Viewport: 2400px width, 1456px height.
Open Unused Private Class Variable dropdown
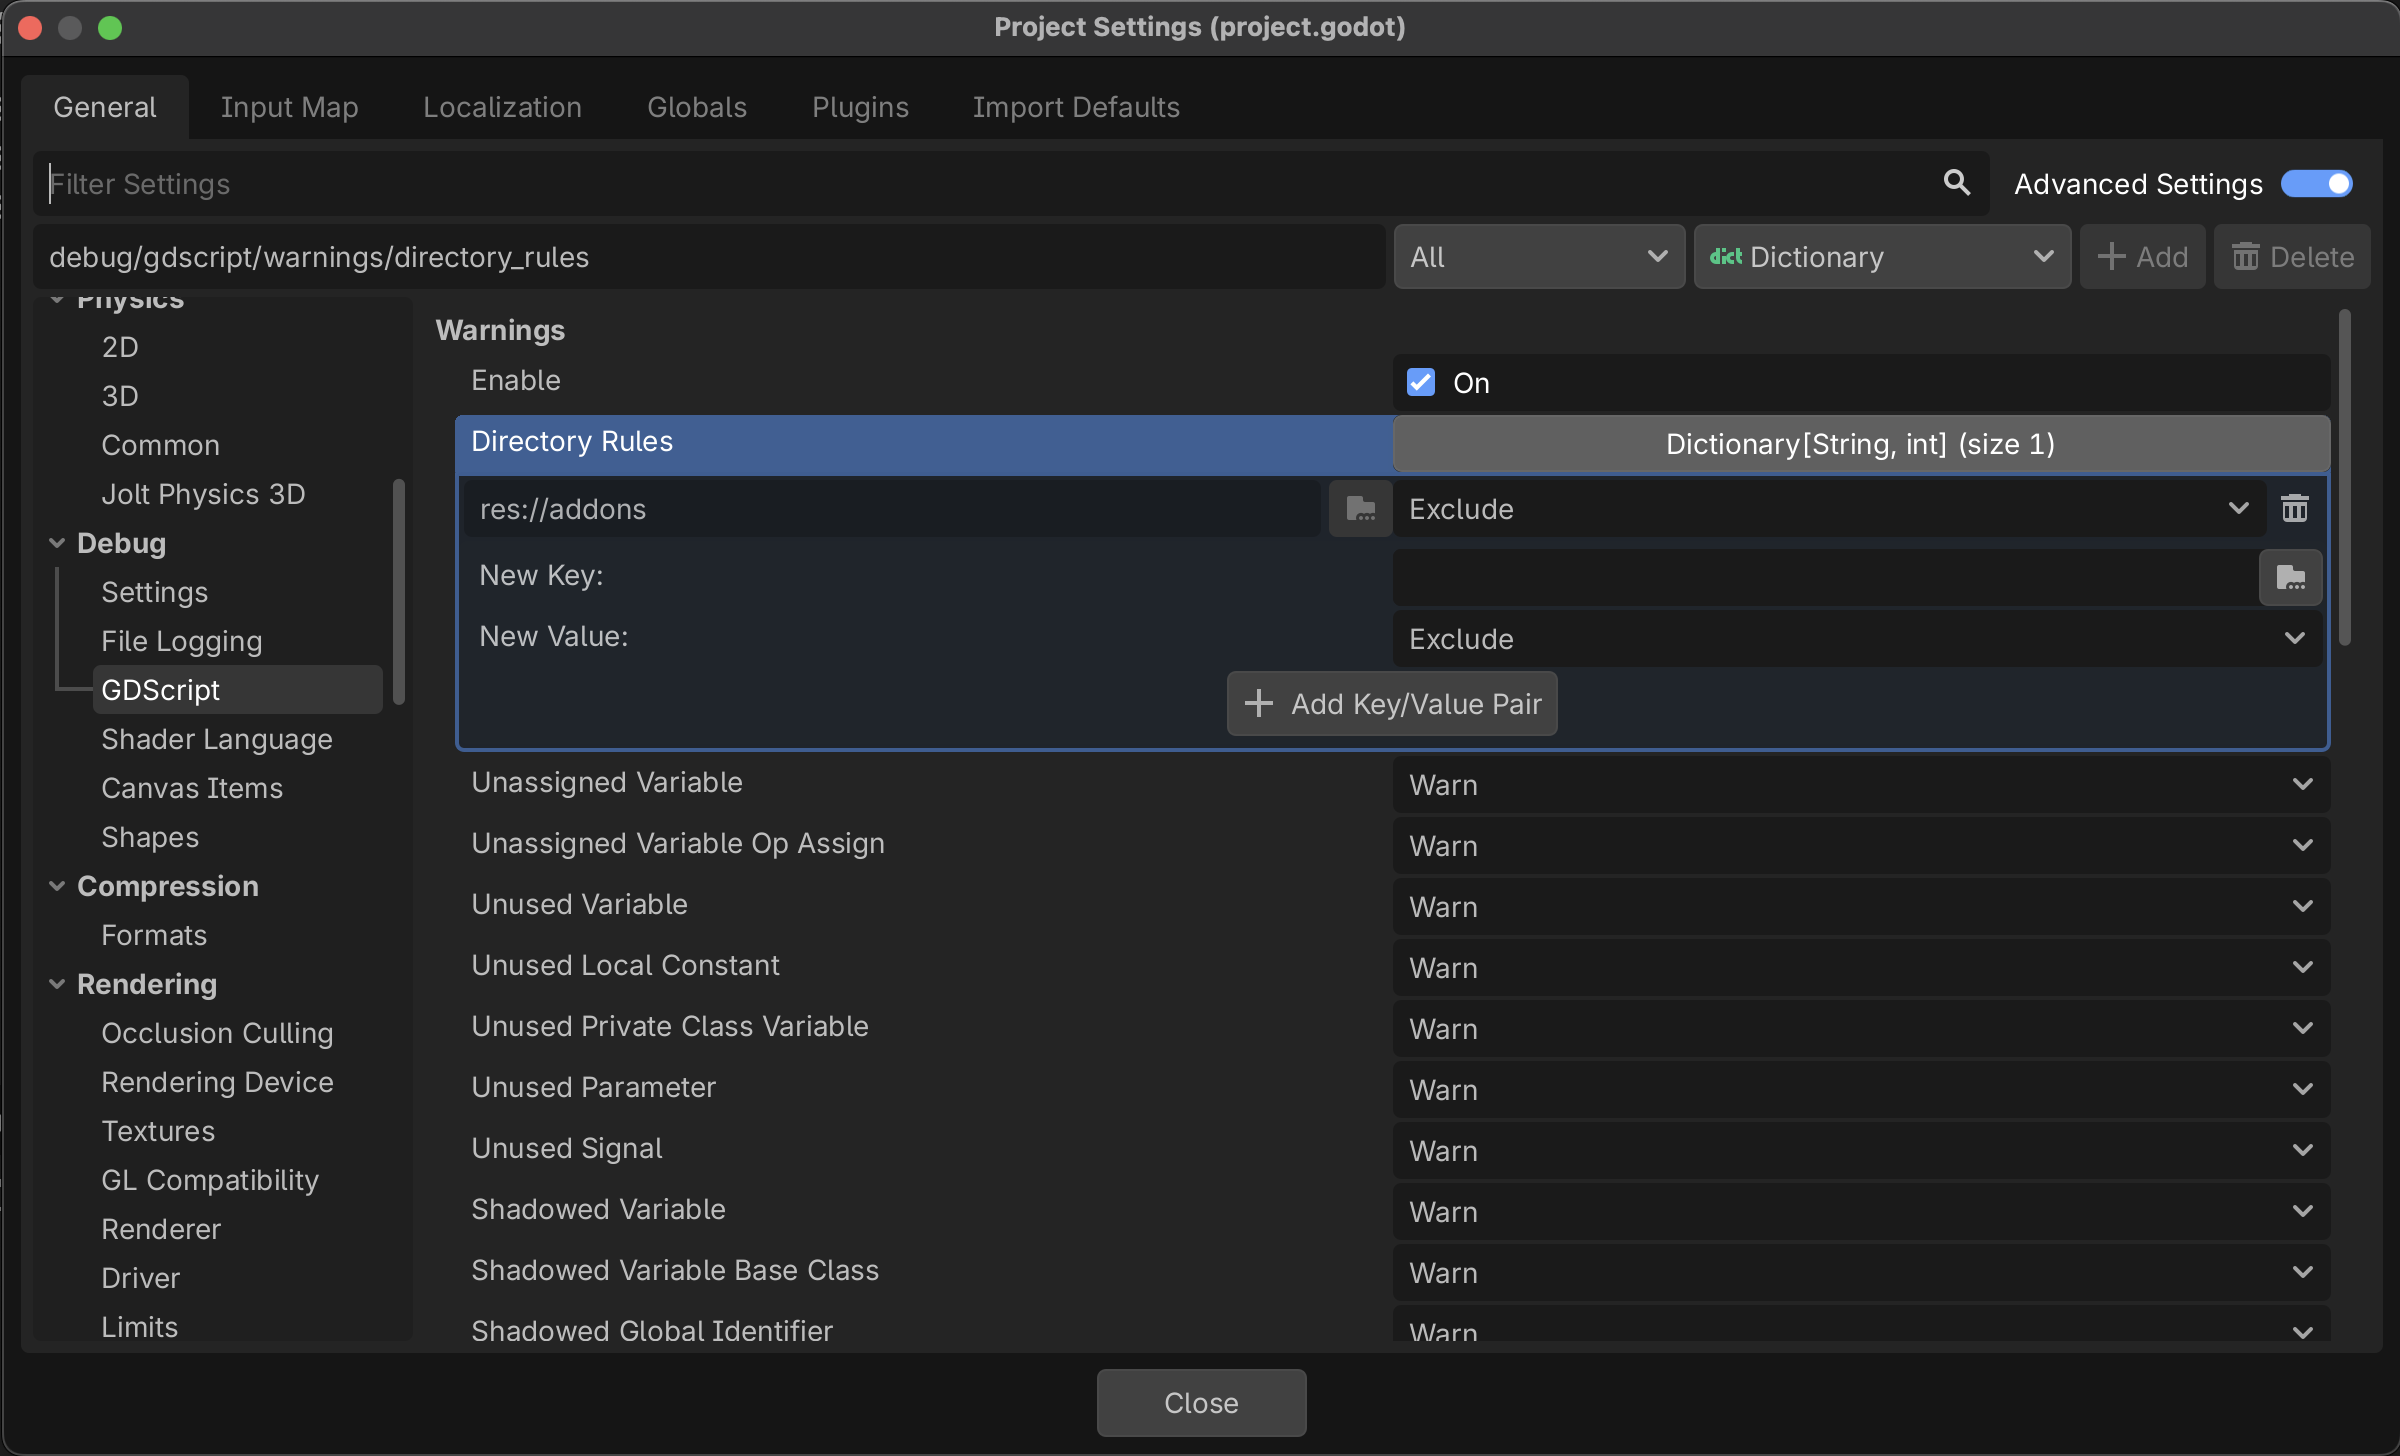[1861, 1029]
